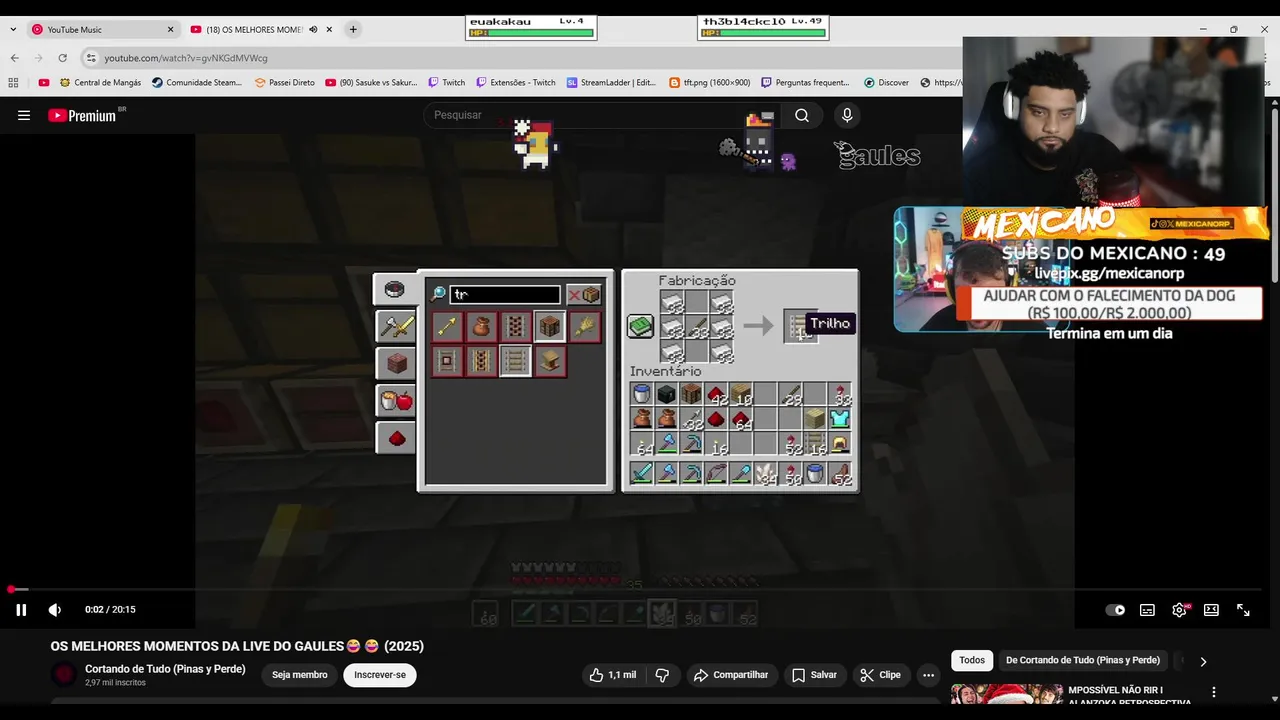This screenshot has height=720, width=1280.
Task: Pause the video
Action: tap(21, 610)
